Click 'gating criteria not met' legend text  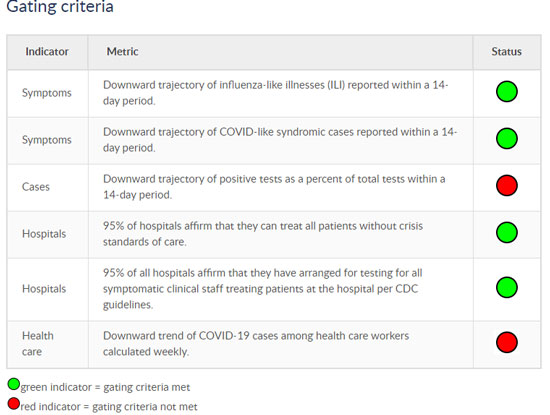pos(145,407)
